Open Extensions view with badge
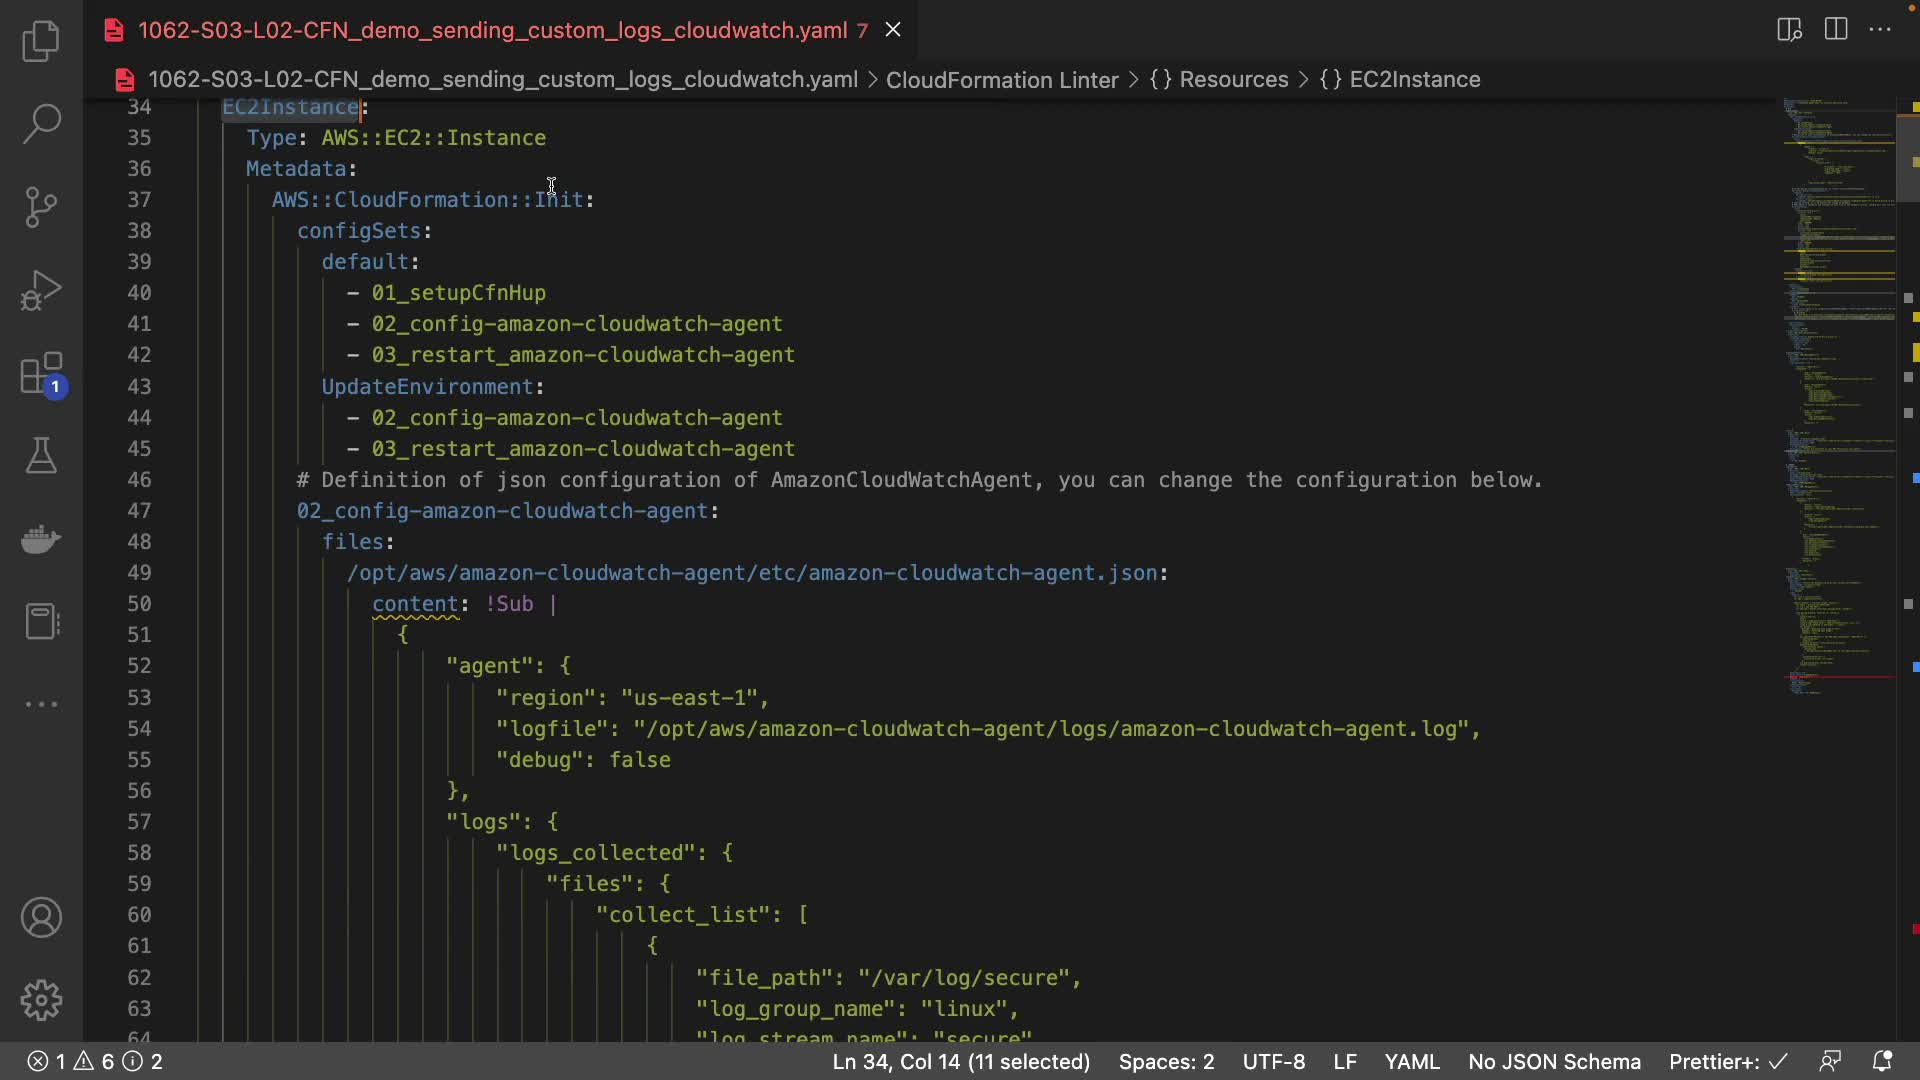 [x=41, y=375]
